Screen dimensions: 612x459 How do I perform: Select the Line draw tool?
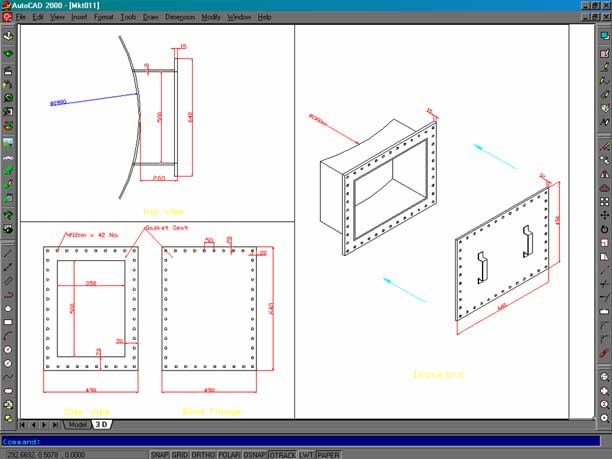pos(7,254)
